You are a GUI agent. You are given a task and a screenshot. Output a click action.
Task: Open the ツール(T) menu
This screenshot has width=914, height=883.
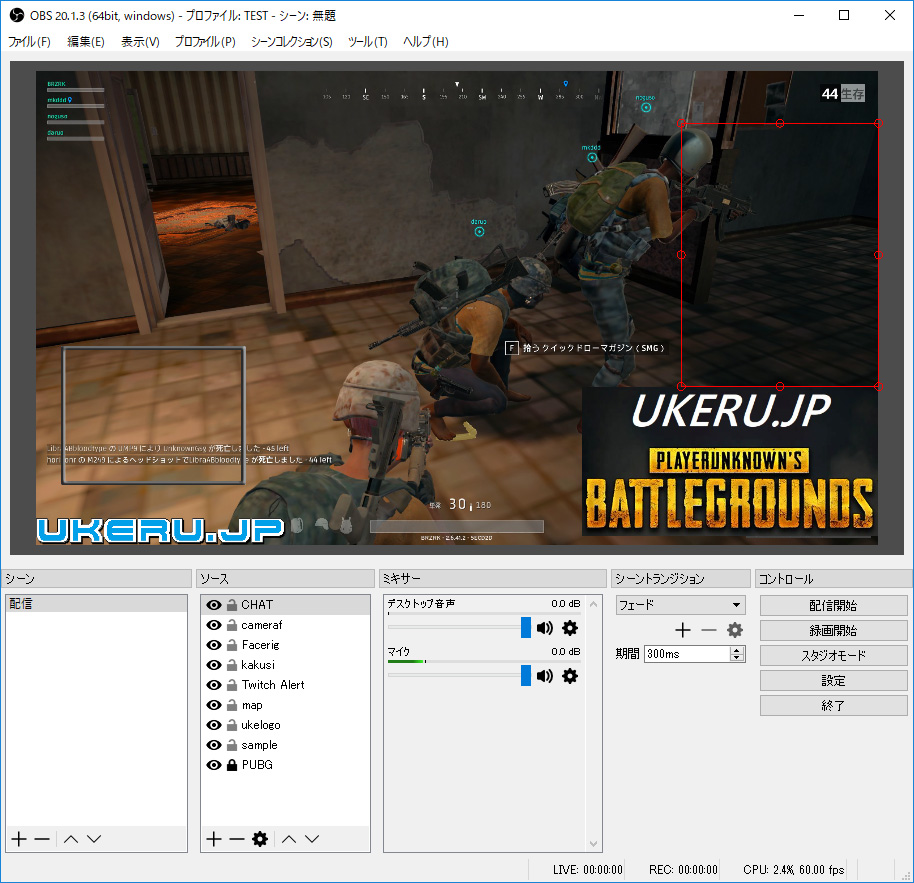(x=367, y=42)
